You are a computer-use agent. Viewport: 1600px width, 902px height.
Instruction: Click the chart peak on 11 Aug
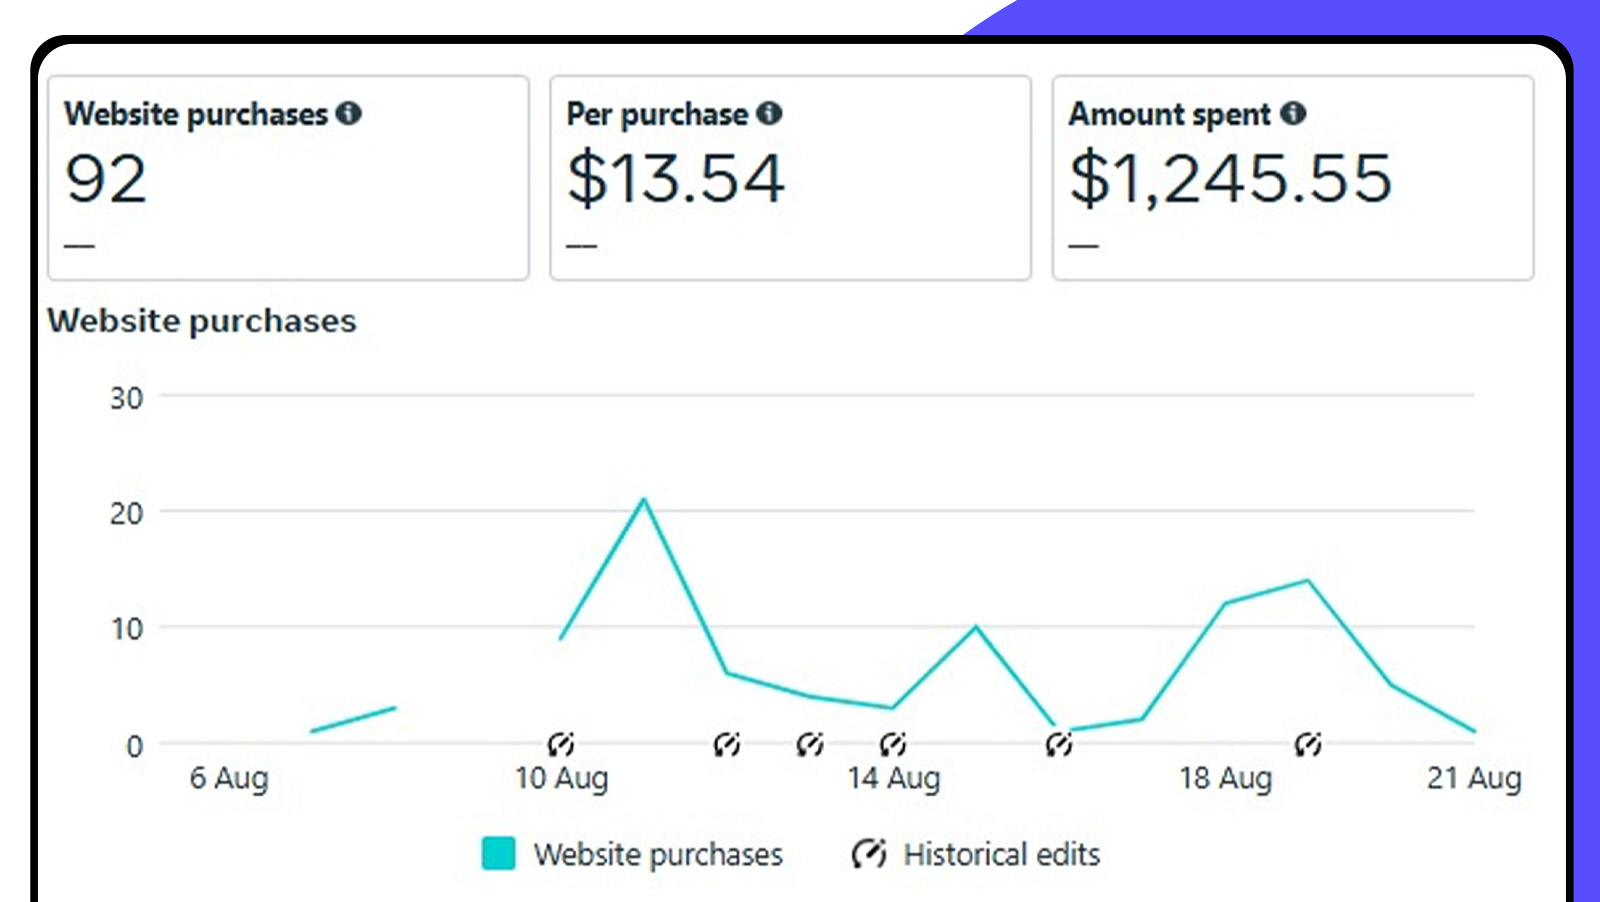pyautogui.click(x=644, y=499)
